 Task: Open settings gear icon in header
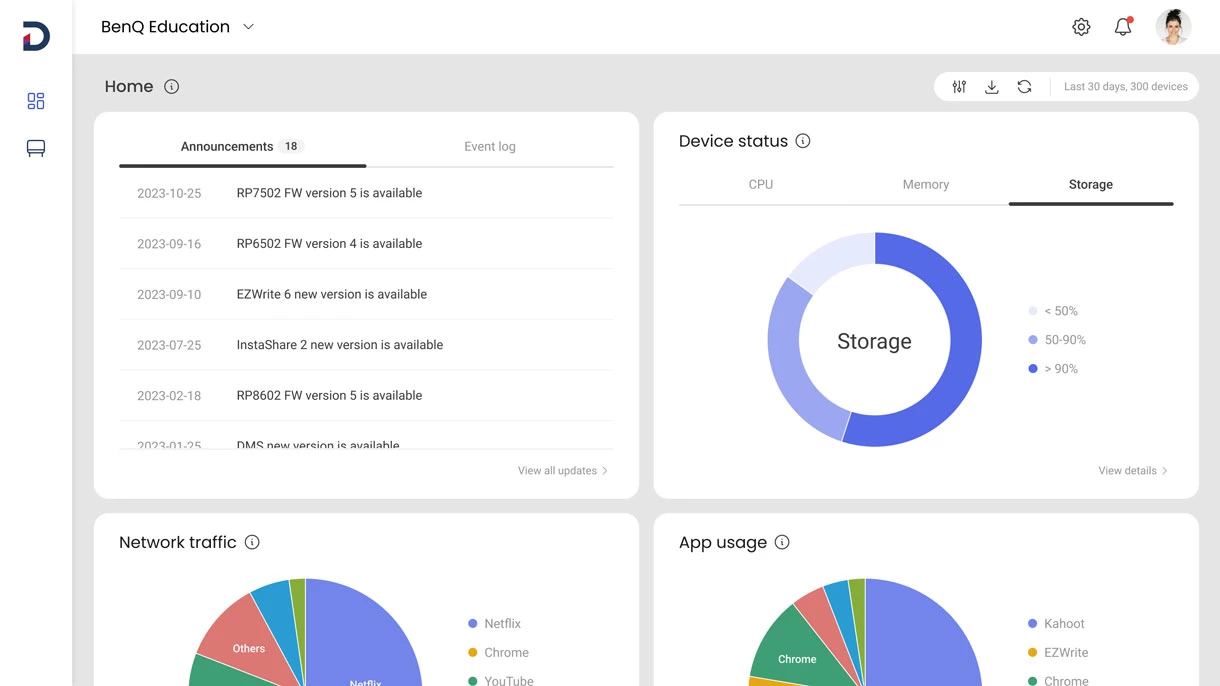(1081, 27)
